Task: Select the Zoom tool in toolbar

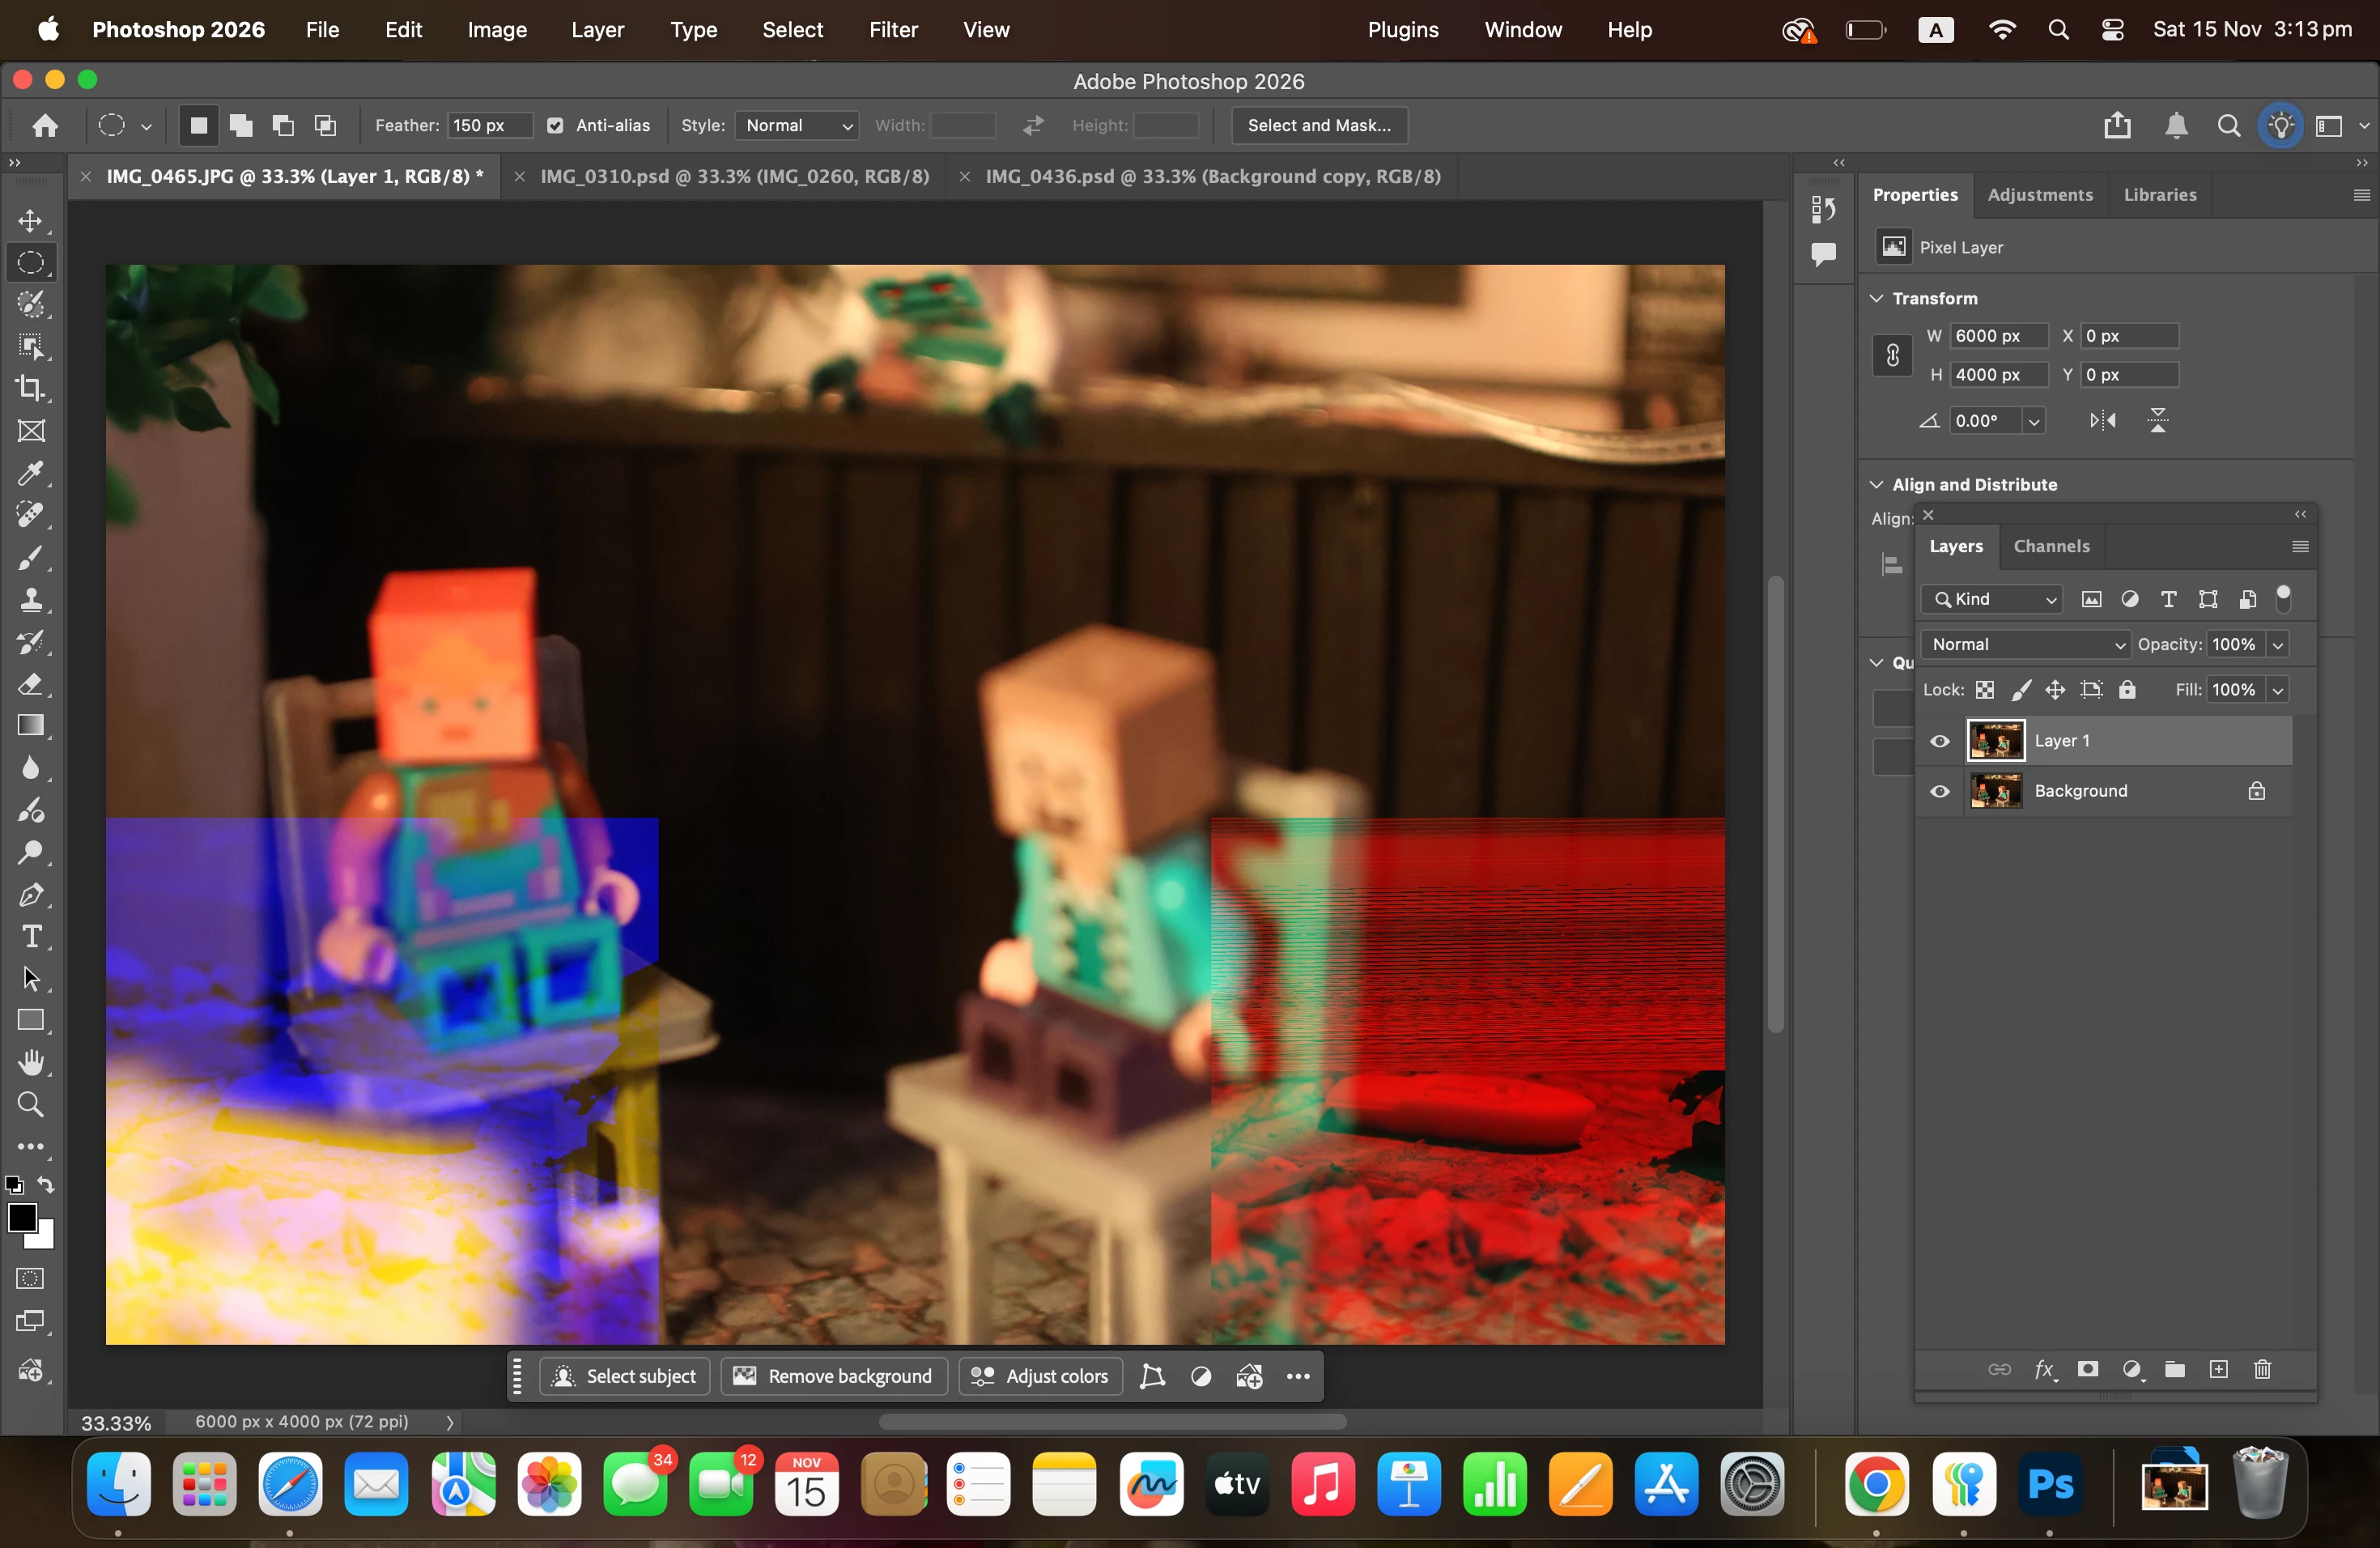Action: point(31,1104)
